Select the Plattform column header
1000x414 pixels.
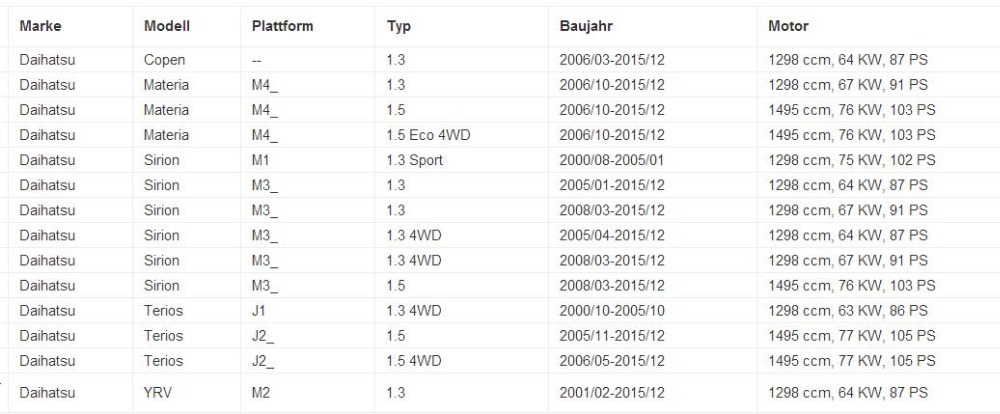[283, 26]
